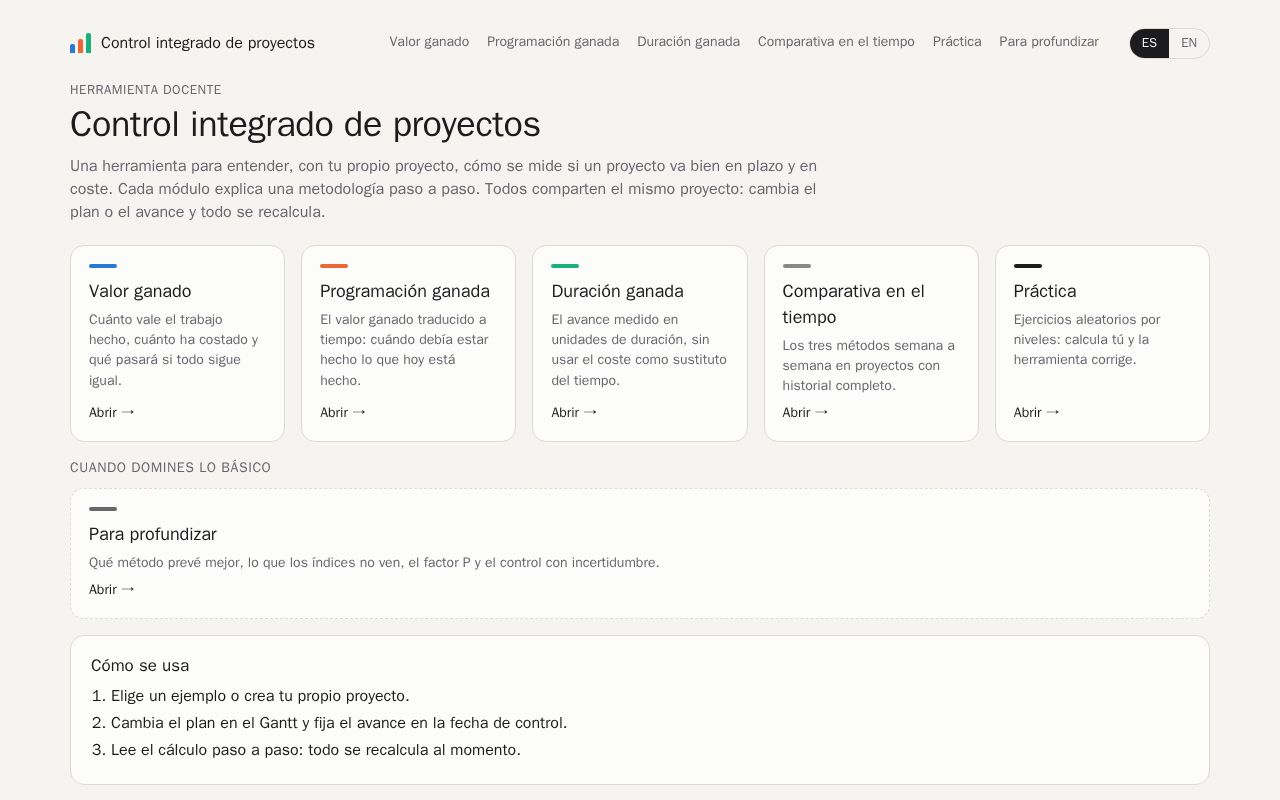The width and height of the screenshot is (1280, 800).
Task: Click the CUANDO DOMINES LO BÁSICO label
Action: tap(170, 467)
